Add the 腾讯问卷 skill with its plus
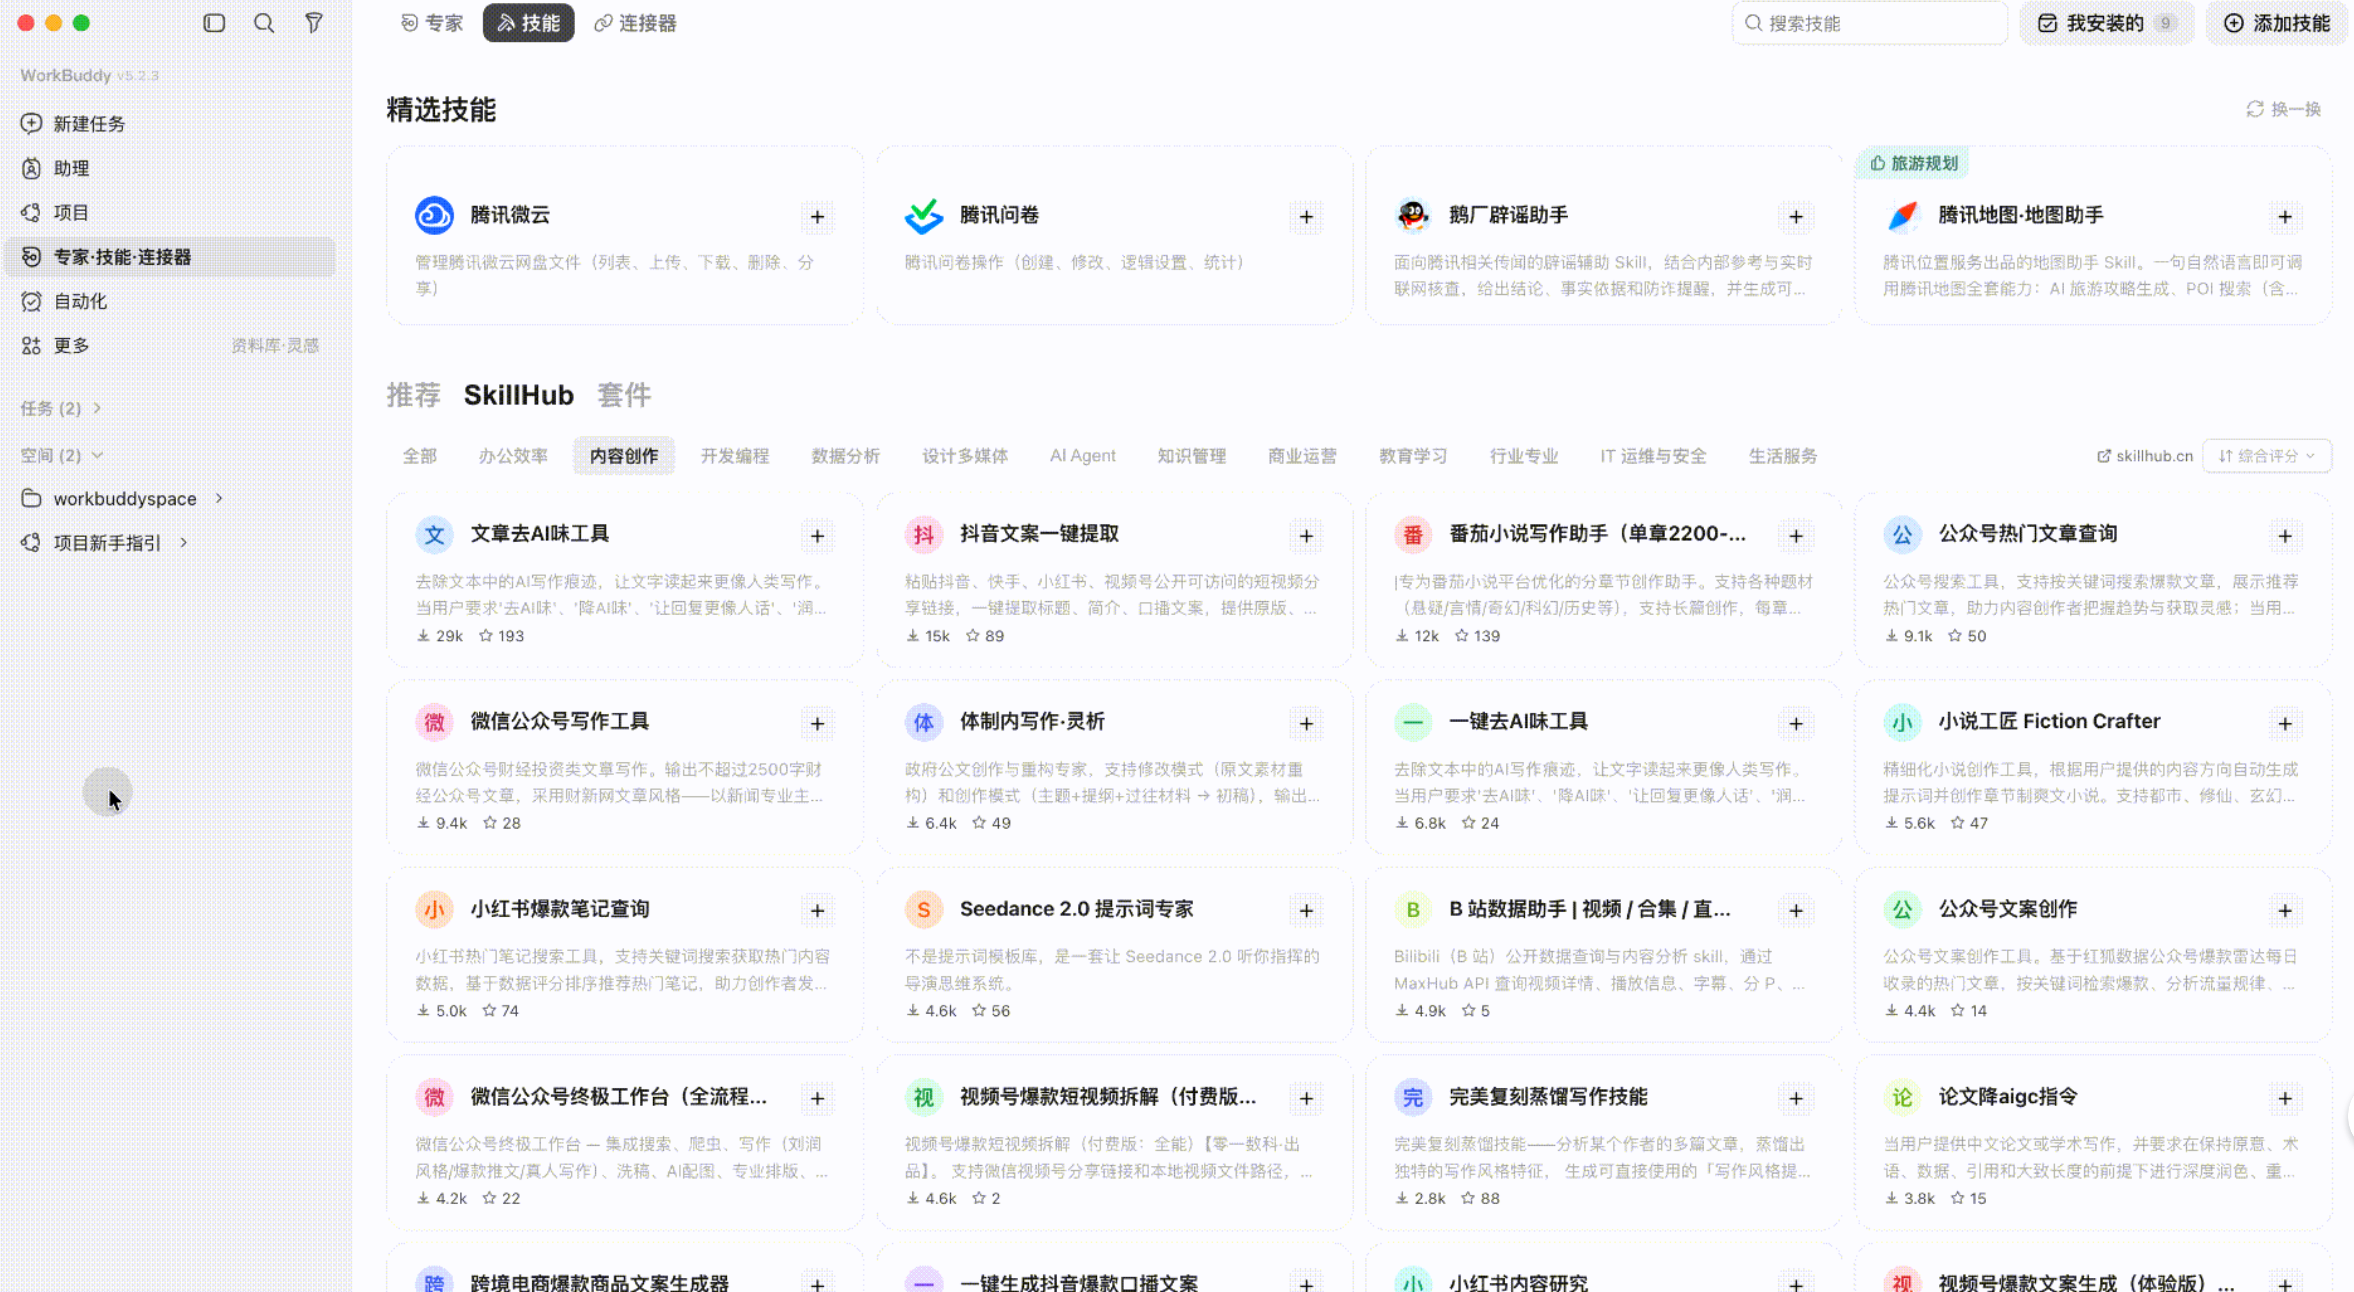This screenshot has height=1292, width=2354. point(1306,217)
